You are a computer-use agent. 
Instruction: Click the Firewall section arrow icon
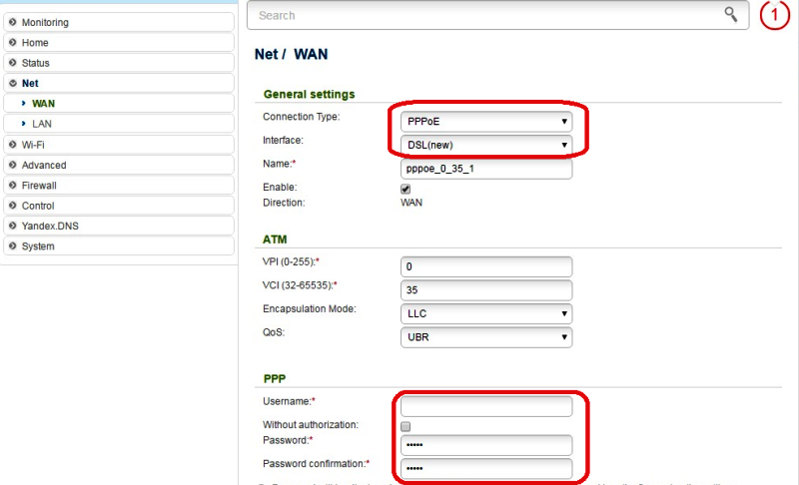(13, 185)
